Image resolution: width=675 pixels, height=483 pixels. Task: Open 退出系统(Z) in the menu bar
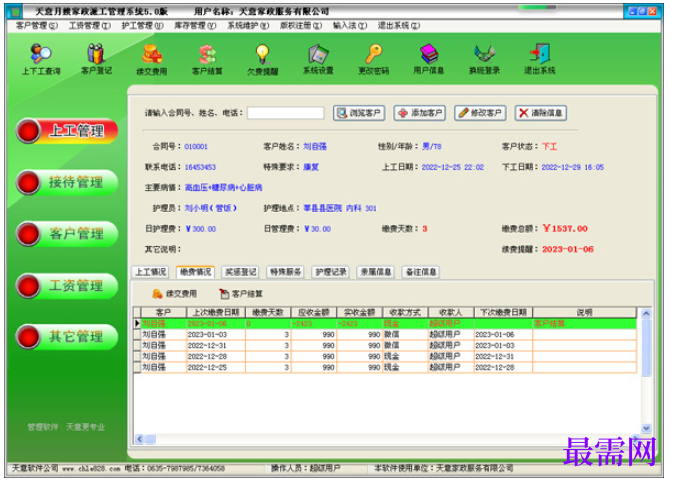coord(399,26)
